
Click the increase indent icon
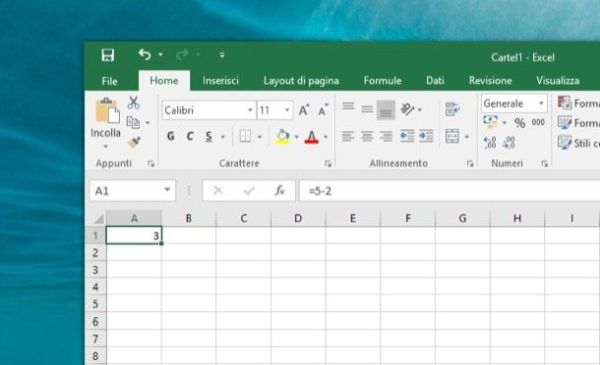tap(426, 136)
